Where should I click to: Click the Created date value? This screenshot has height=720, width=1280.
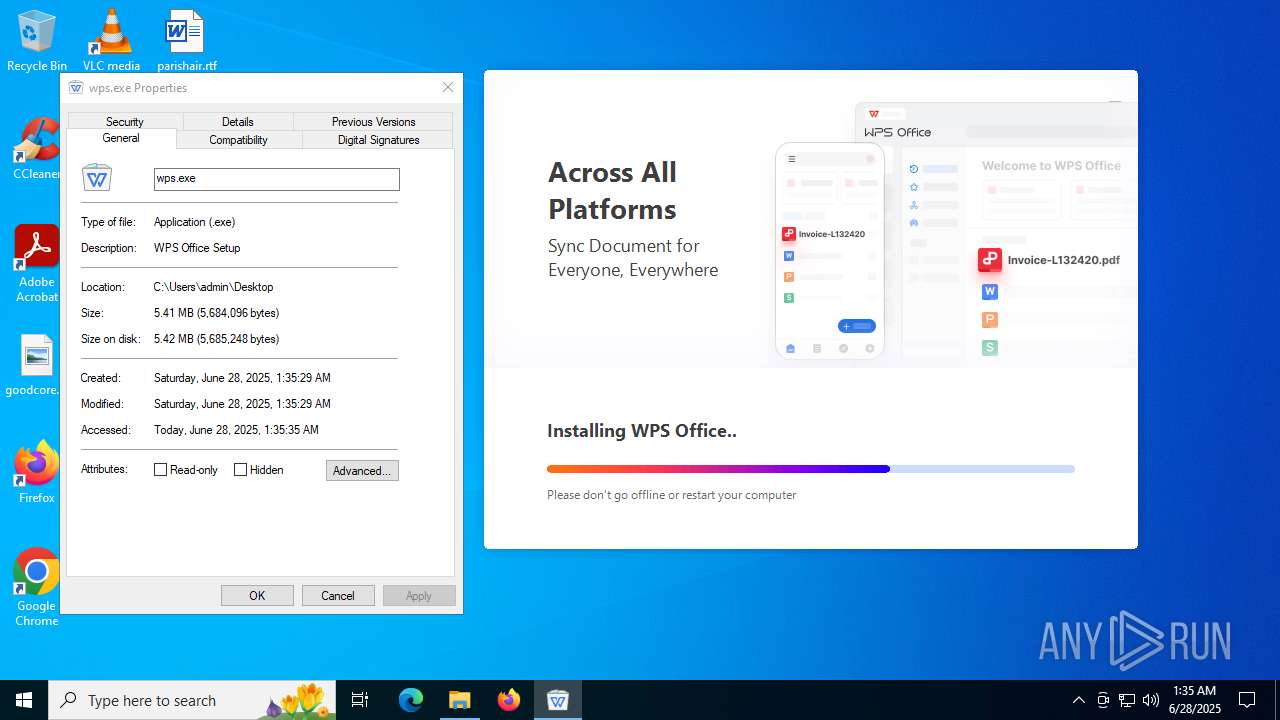(242, 378)
